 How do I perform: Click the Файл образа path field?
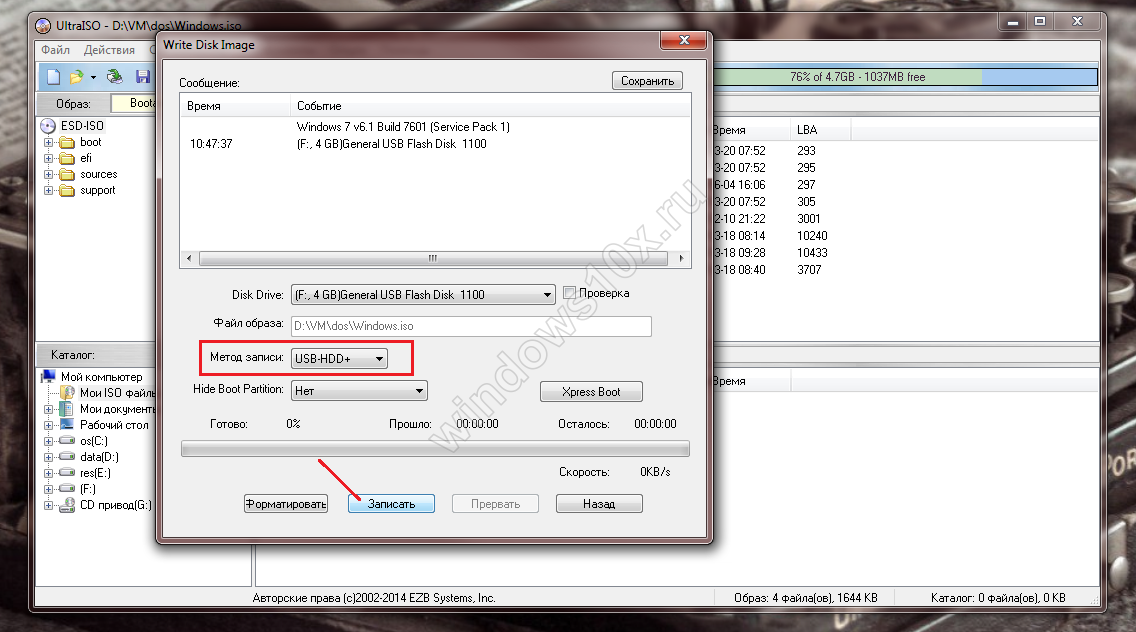point(471,326)
